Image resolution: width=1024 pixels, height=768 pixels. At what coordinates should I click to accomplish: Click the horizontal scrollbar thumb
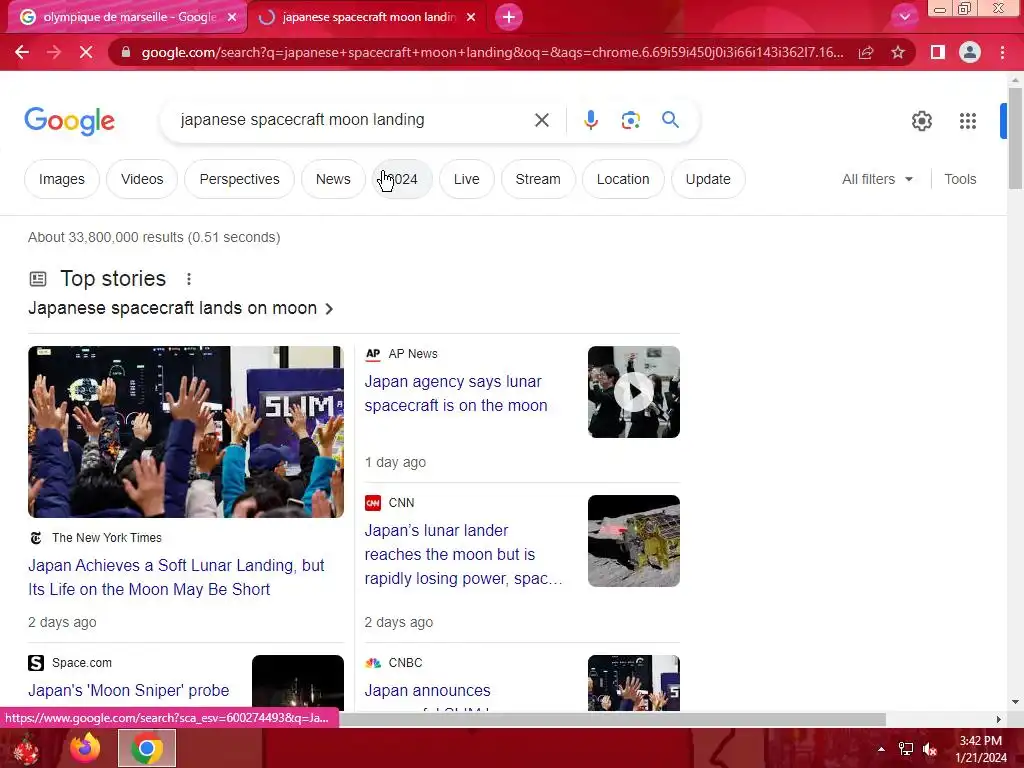pyautogui.click(x=613, y=720)
